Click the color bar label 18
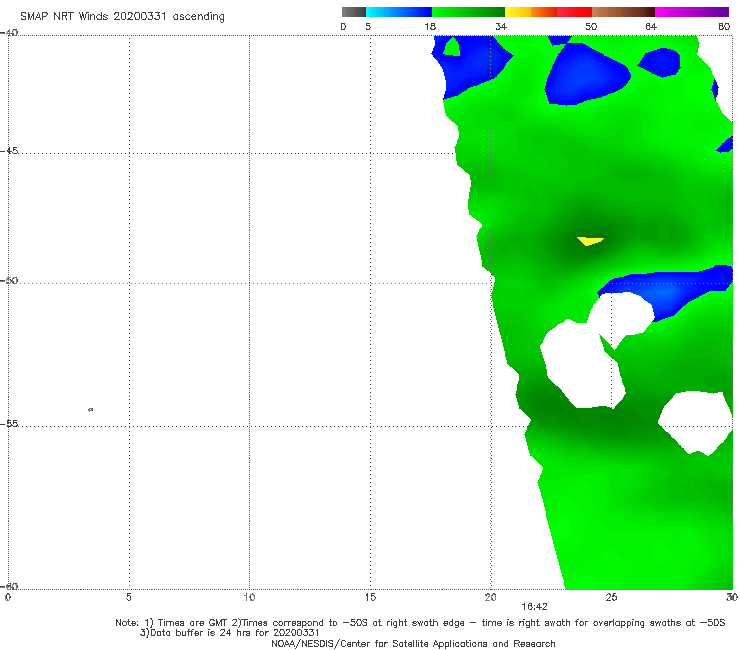Screen dimensions: 740x650 pos(430,27)
